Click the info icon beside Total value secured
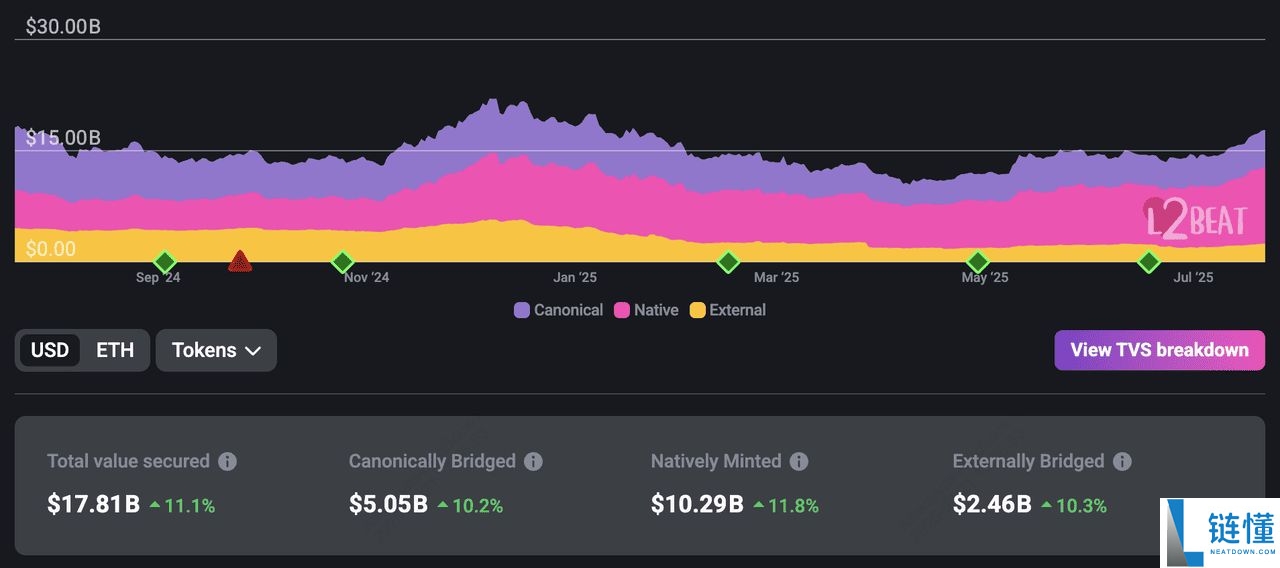This screenshot has width=1280, height=568. click(x=228, y=461)
